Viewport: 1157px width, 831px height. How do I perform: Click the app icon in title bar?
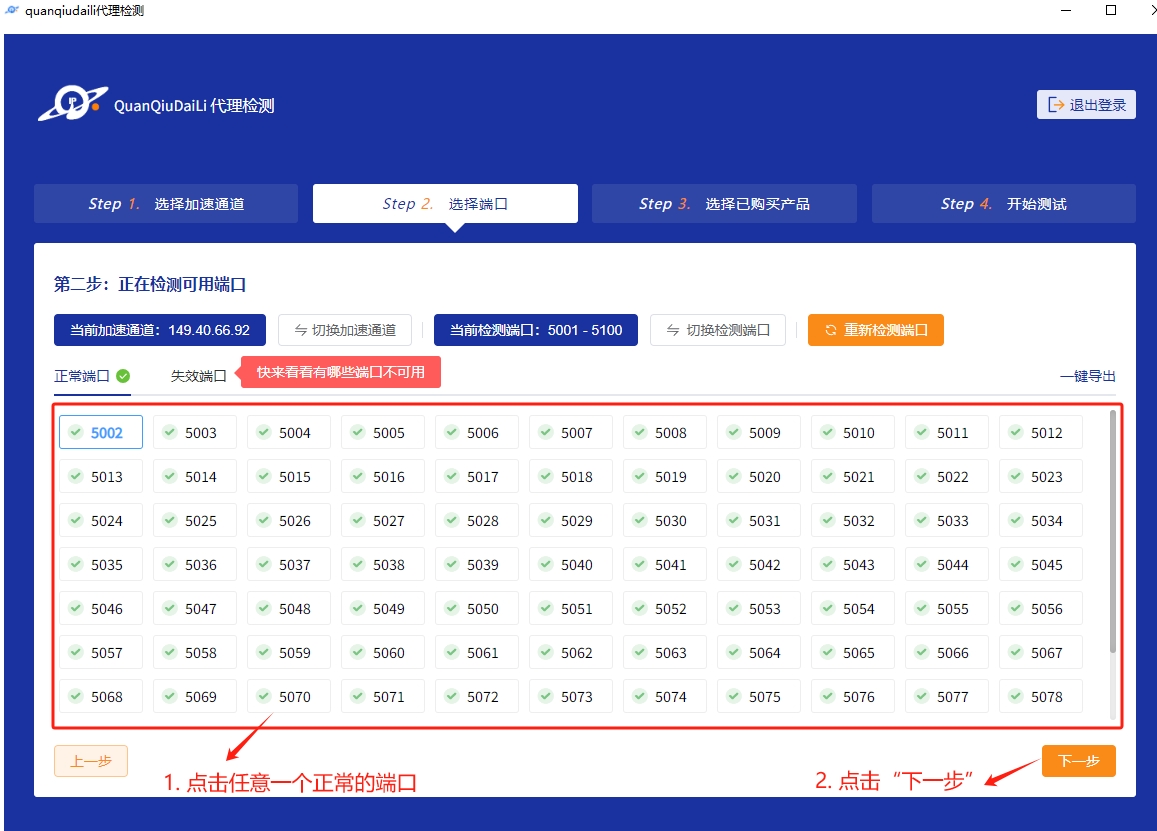point(13,11)
